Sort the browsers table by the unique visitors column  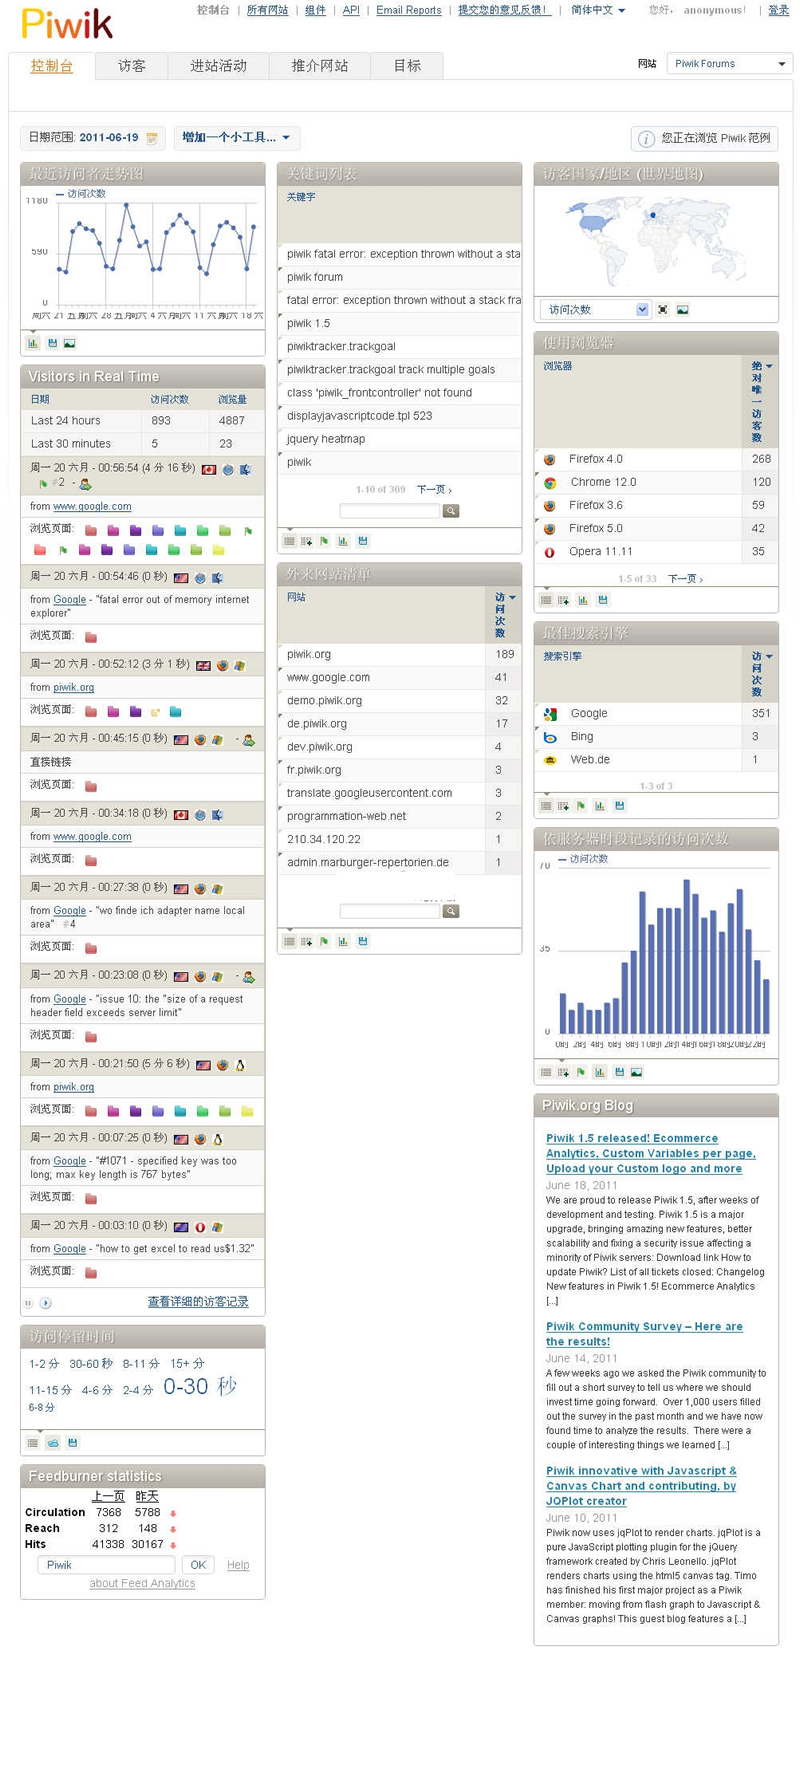pyautogui.click(x=757, y=400)
